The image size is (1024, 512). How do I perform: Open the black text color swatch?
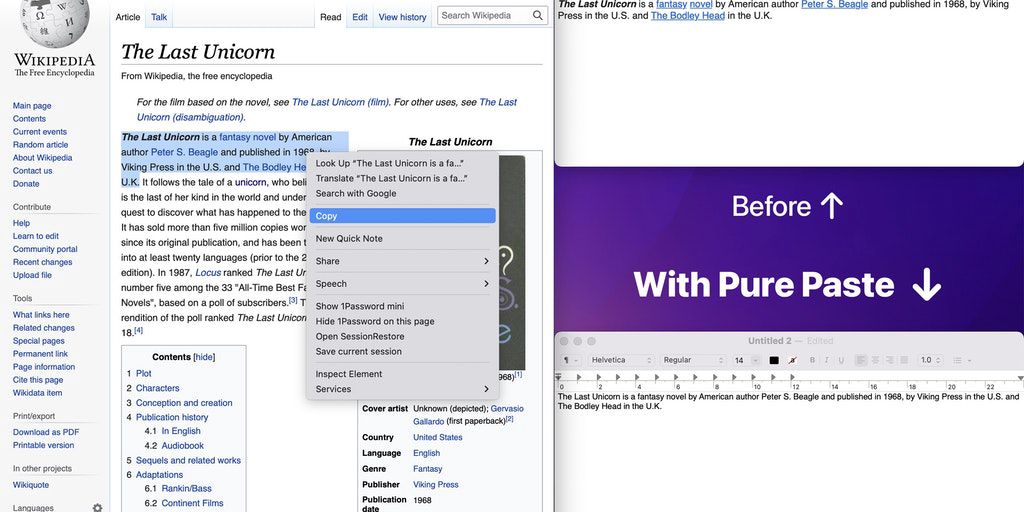[x=774, y=360]
